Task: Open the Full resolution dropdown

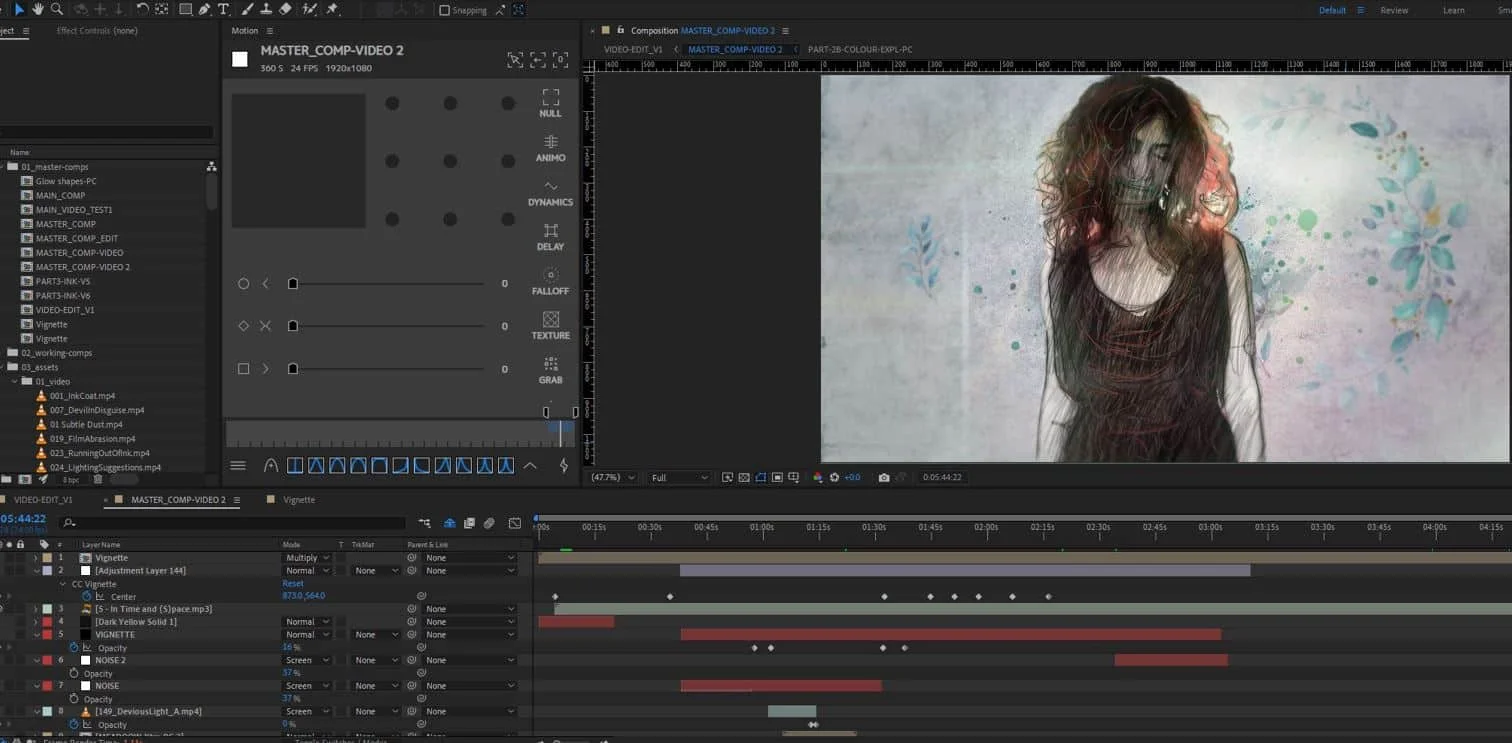Action: click(x=680, y=478)
